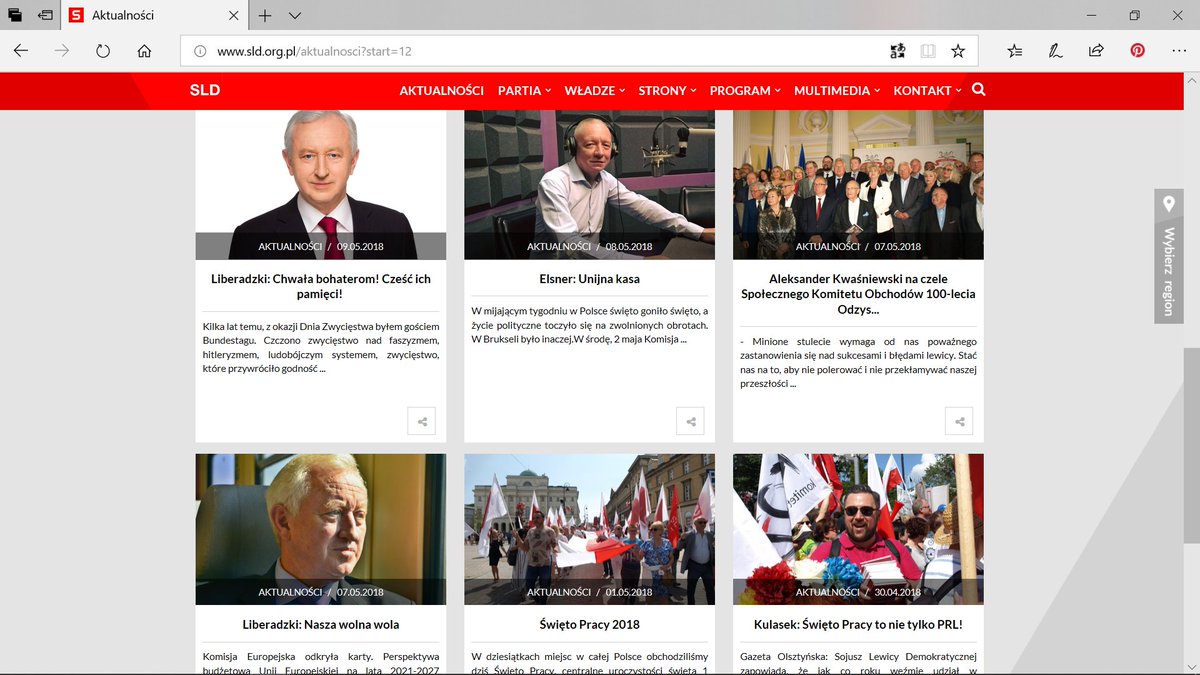Click Elsner radio studio photo thumbnail
1200x675 pixels.
point(589,185)
